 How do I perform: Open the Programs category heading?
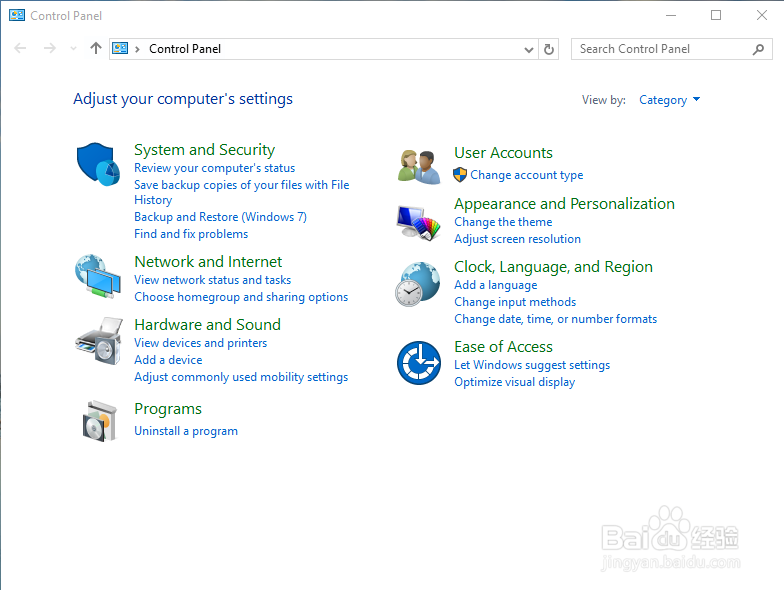pos(168,409)
